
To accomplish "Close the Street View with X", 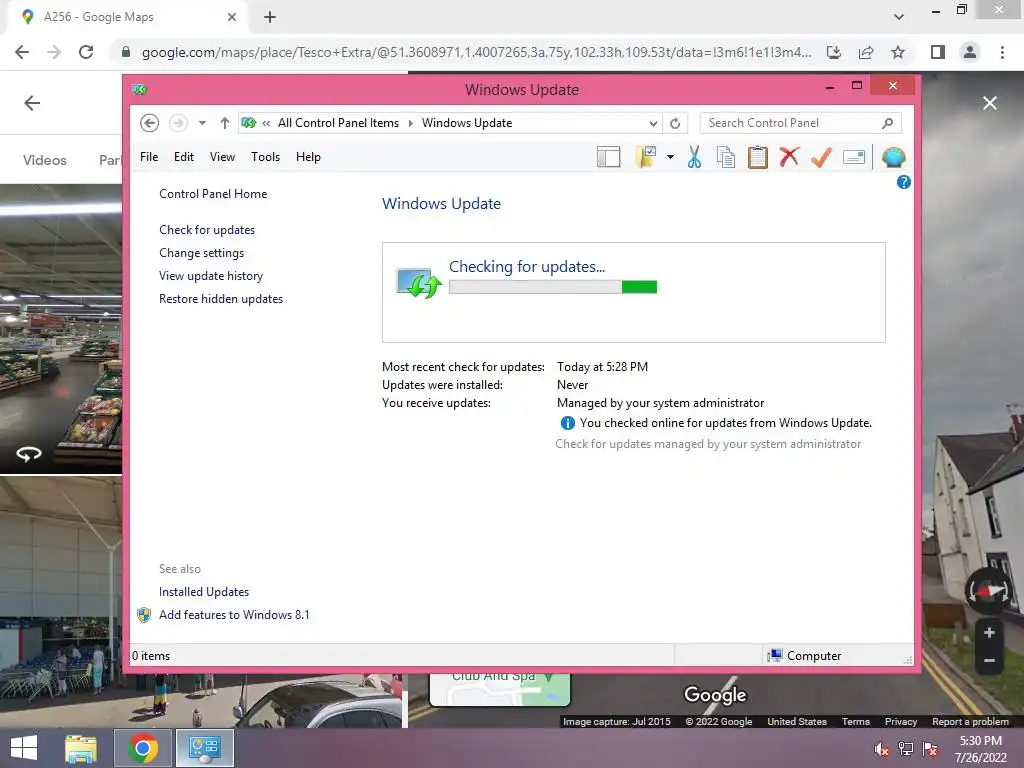I will 989,103.
